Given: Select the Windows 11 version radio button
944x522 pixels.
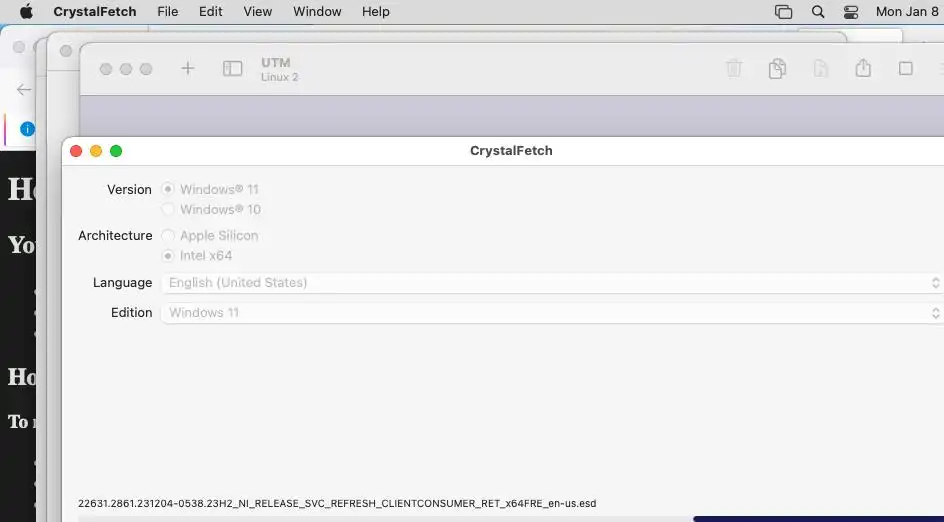Looking at the screenshot, I should (168, 189).
